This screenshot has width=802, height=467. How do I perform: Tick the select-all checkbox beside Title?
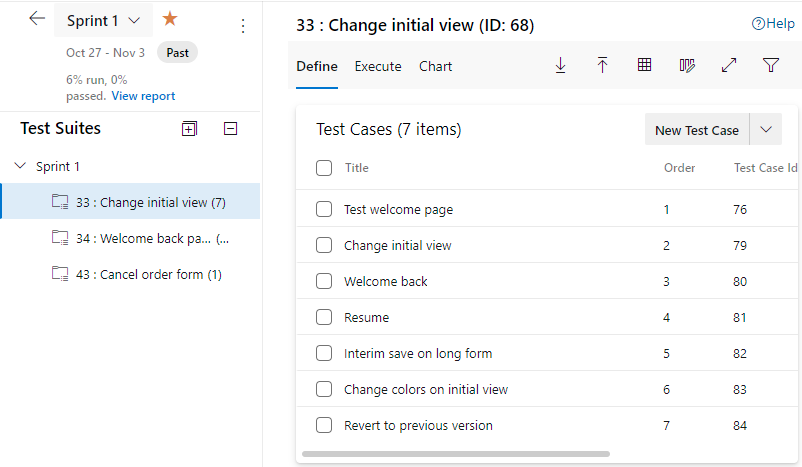coord(324,168)
